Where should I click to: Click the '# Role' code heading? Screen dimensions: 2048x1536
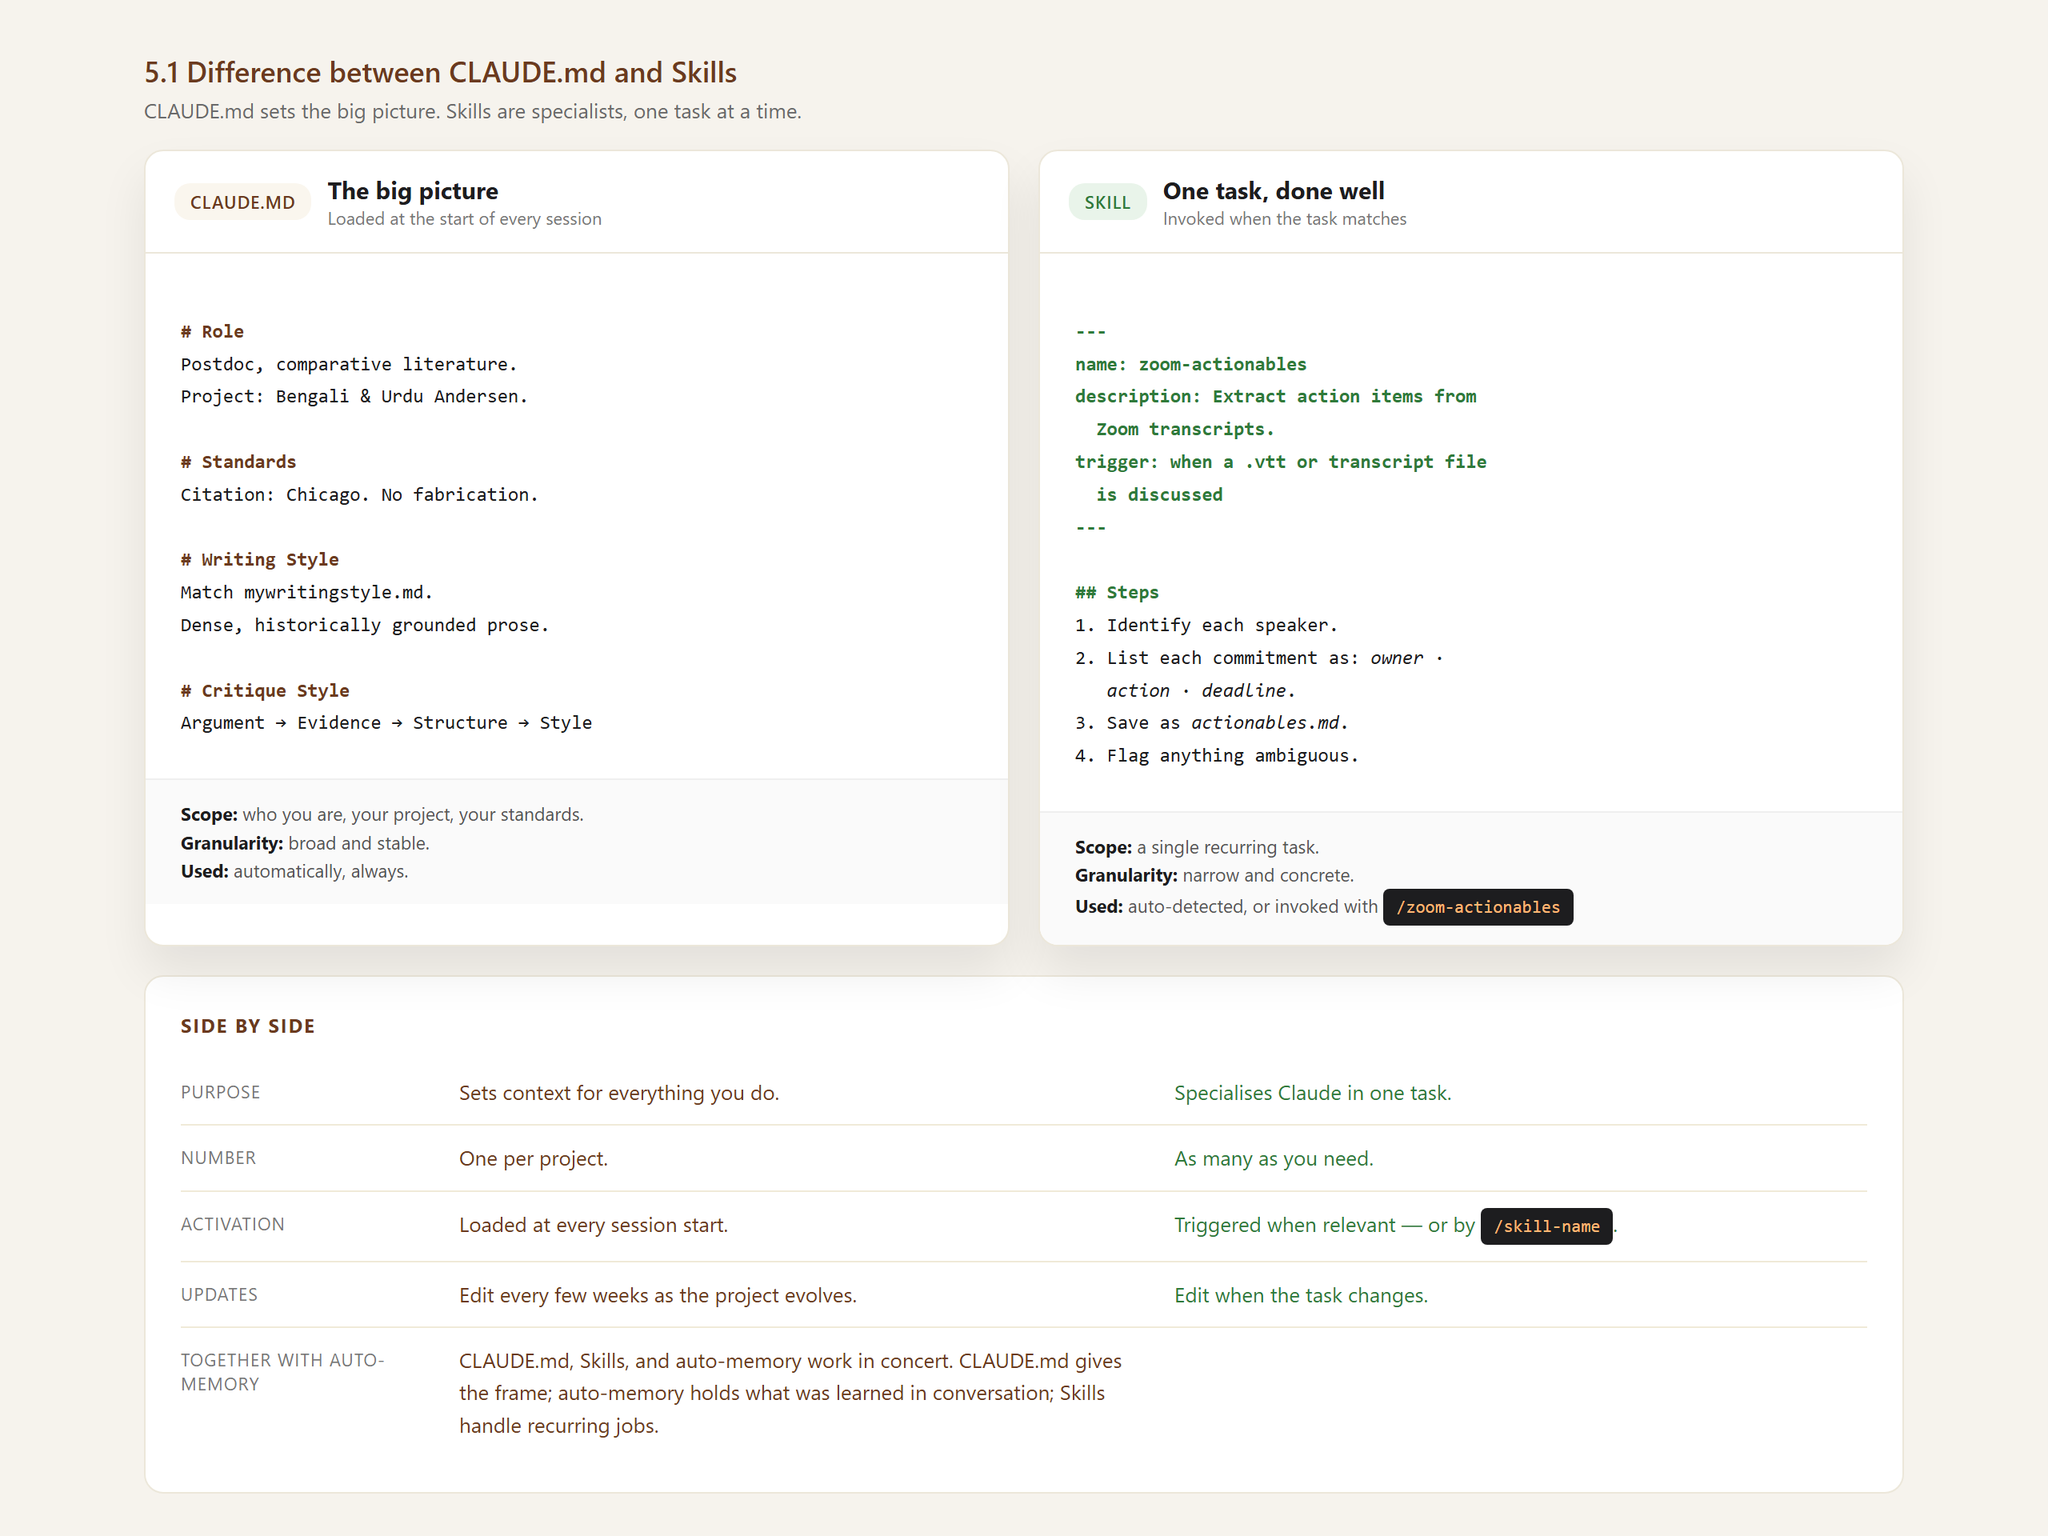[212, 331]
